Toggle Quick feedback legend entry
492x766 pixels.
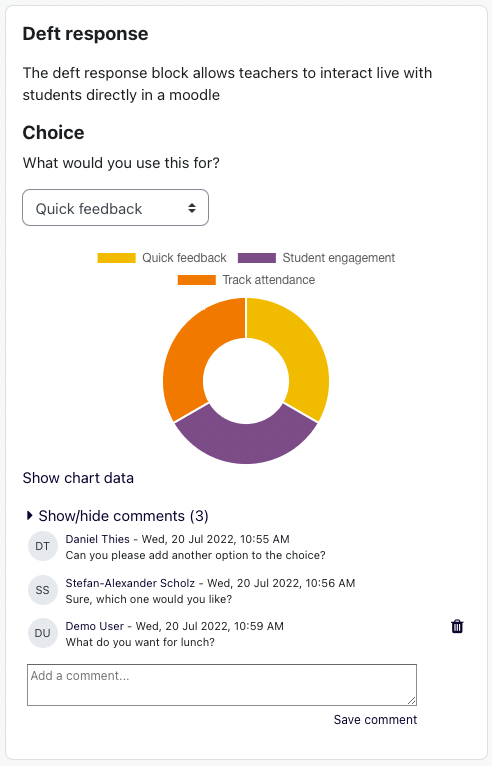coord(162,258)
